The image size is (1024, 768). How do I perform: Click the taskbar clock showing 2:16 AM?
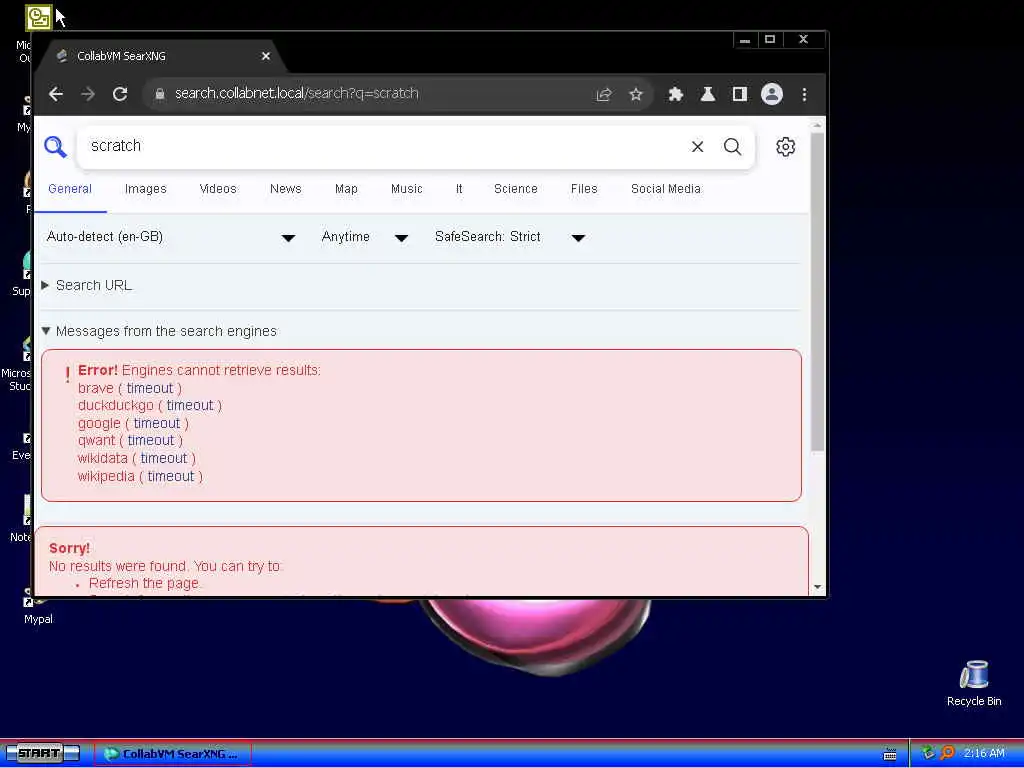(984, 753)
